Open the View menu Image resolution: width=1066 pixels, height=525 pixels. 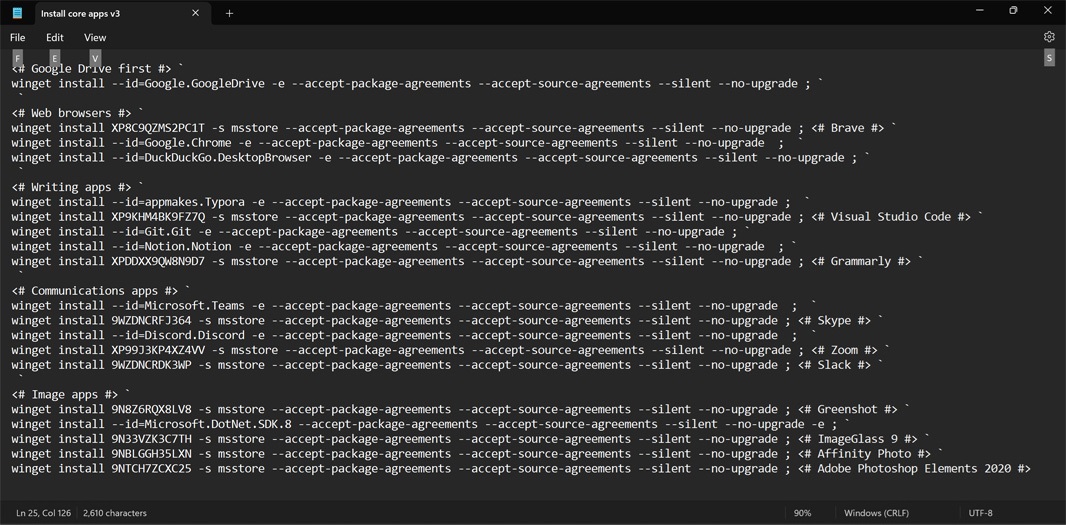click(95, 37)
